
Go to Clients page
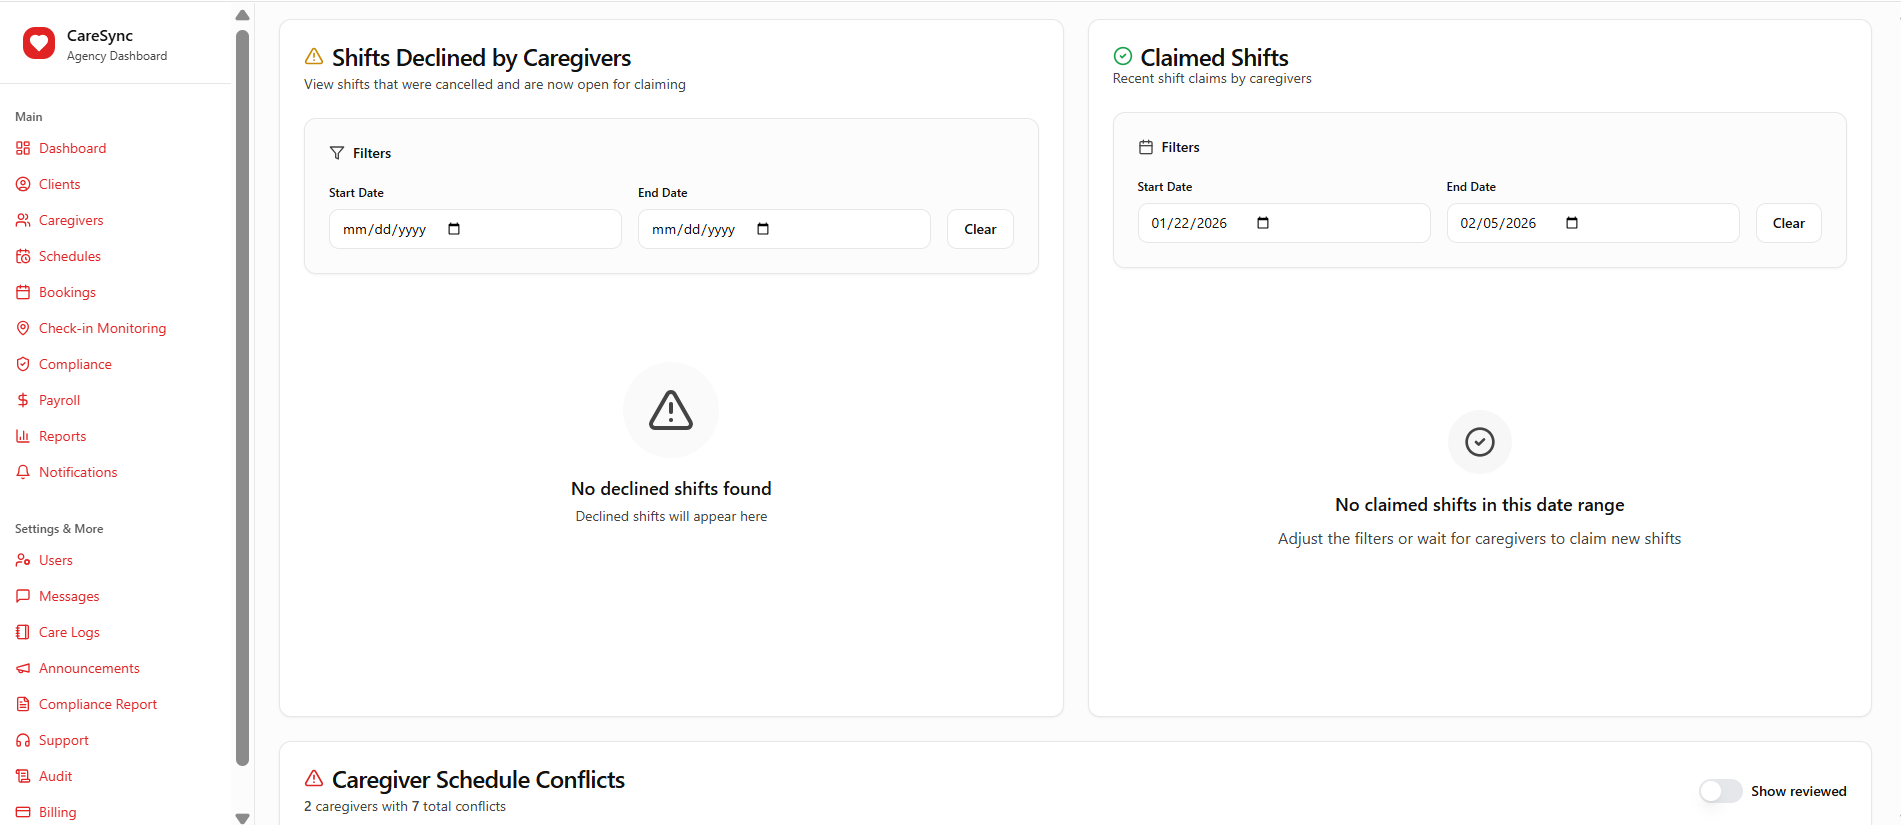pyautogui.click(x=59, y=184)
